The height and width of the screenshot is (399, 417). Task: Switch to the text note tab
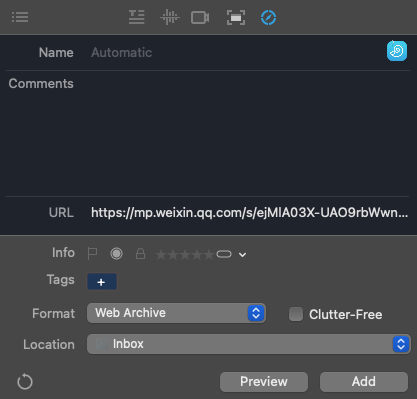(137, 17)
